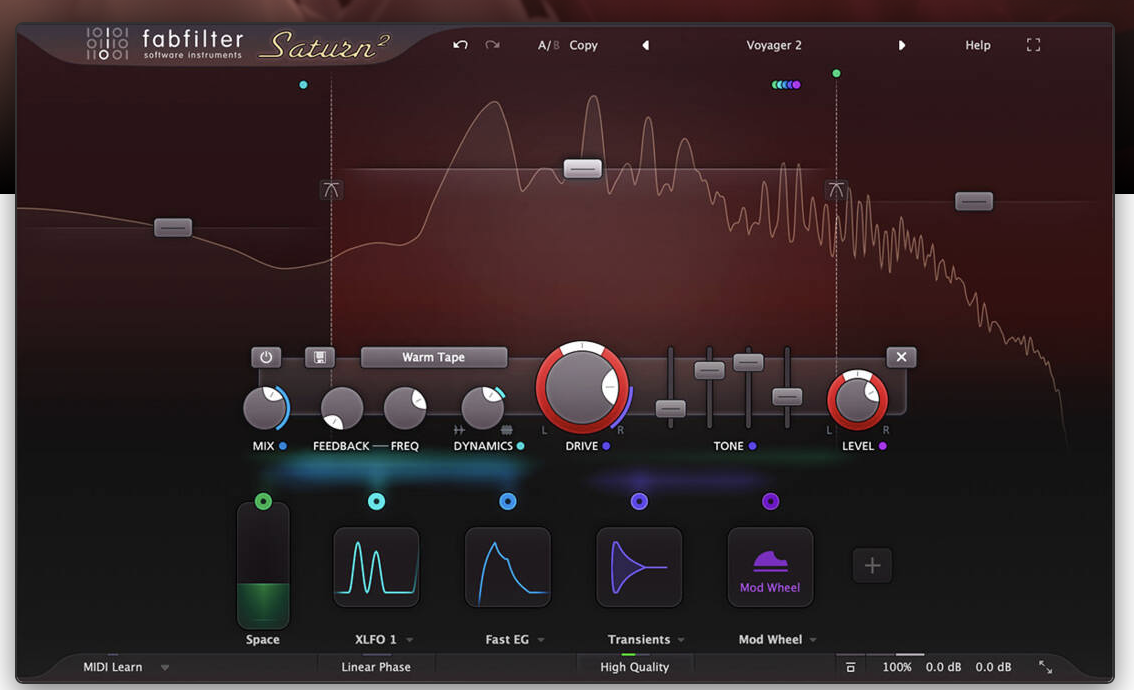Image resolution: width=1134 pixels, height=690 pixels.
Task: Open the Voyager 2 preset menu
Action: point(774,45)
